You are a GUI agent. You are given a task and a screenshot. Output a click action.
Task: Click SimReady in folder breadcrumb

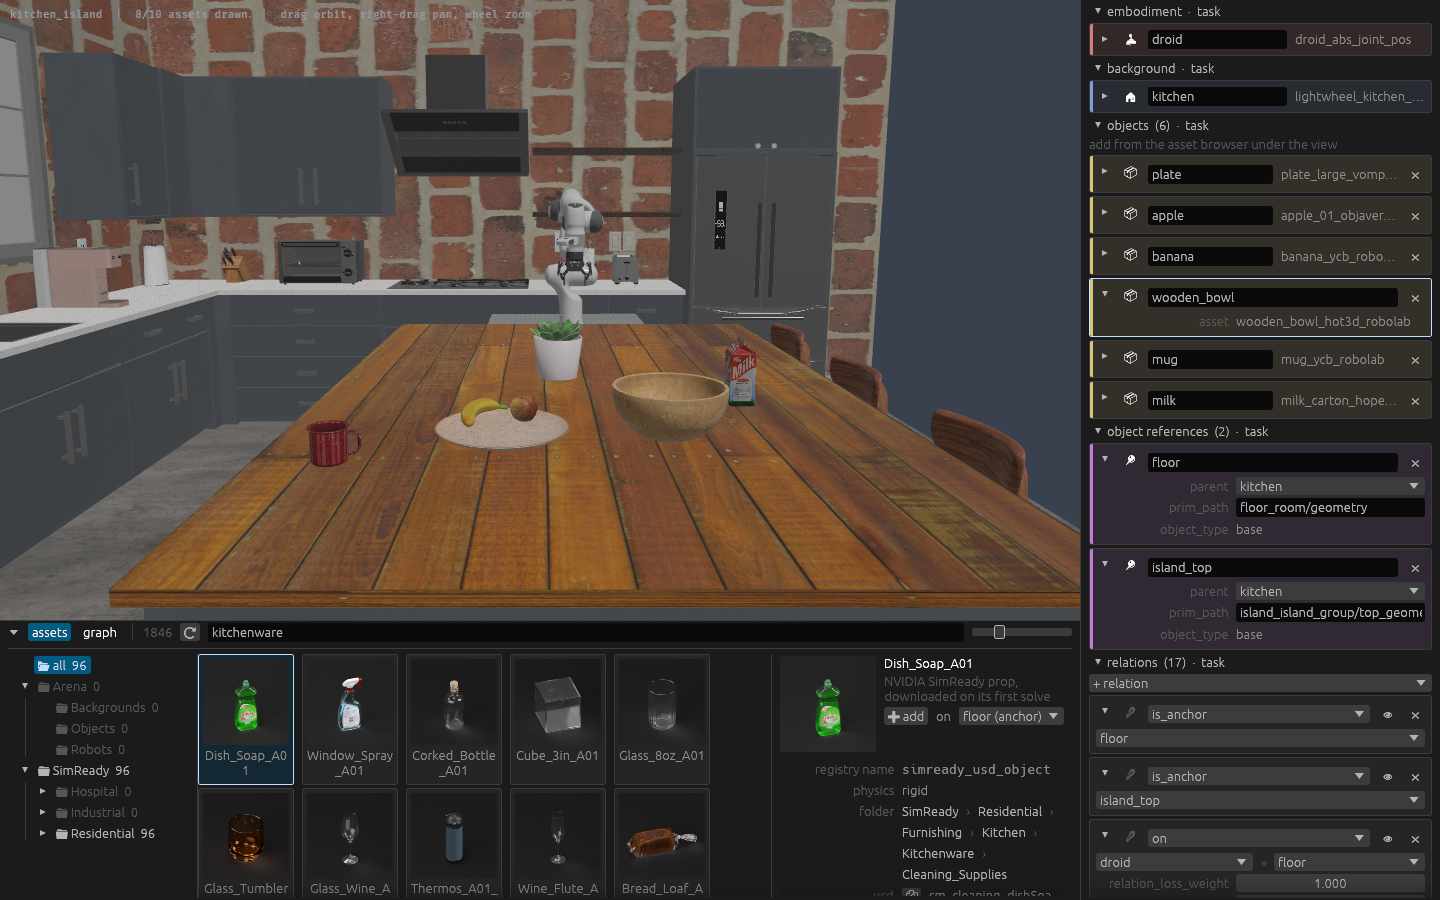(930, 811)
